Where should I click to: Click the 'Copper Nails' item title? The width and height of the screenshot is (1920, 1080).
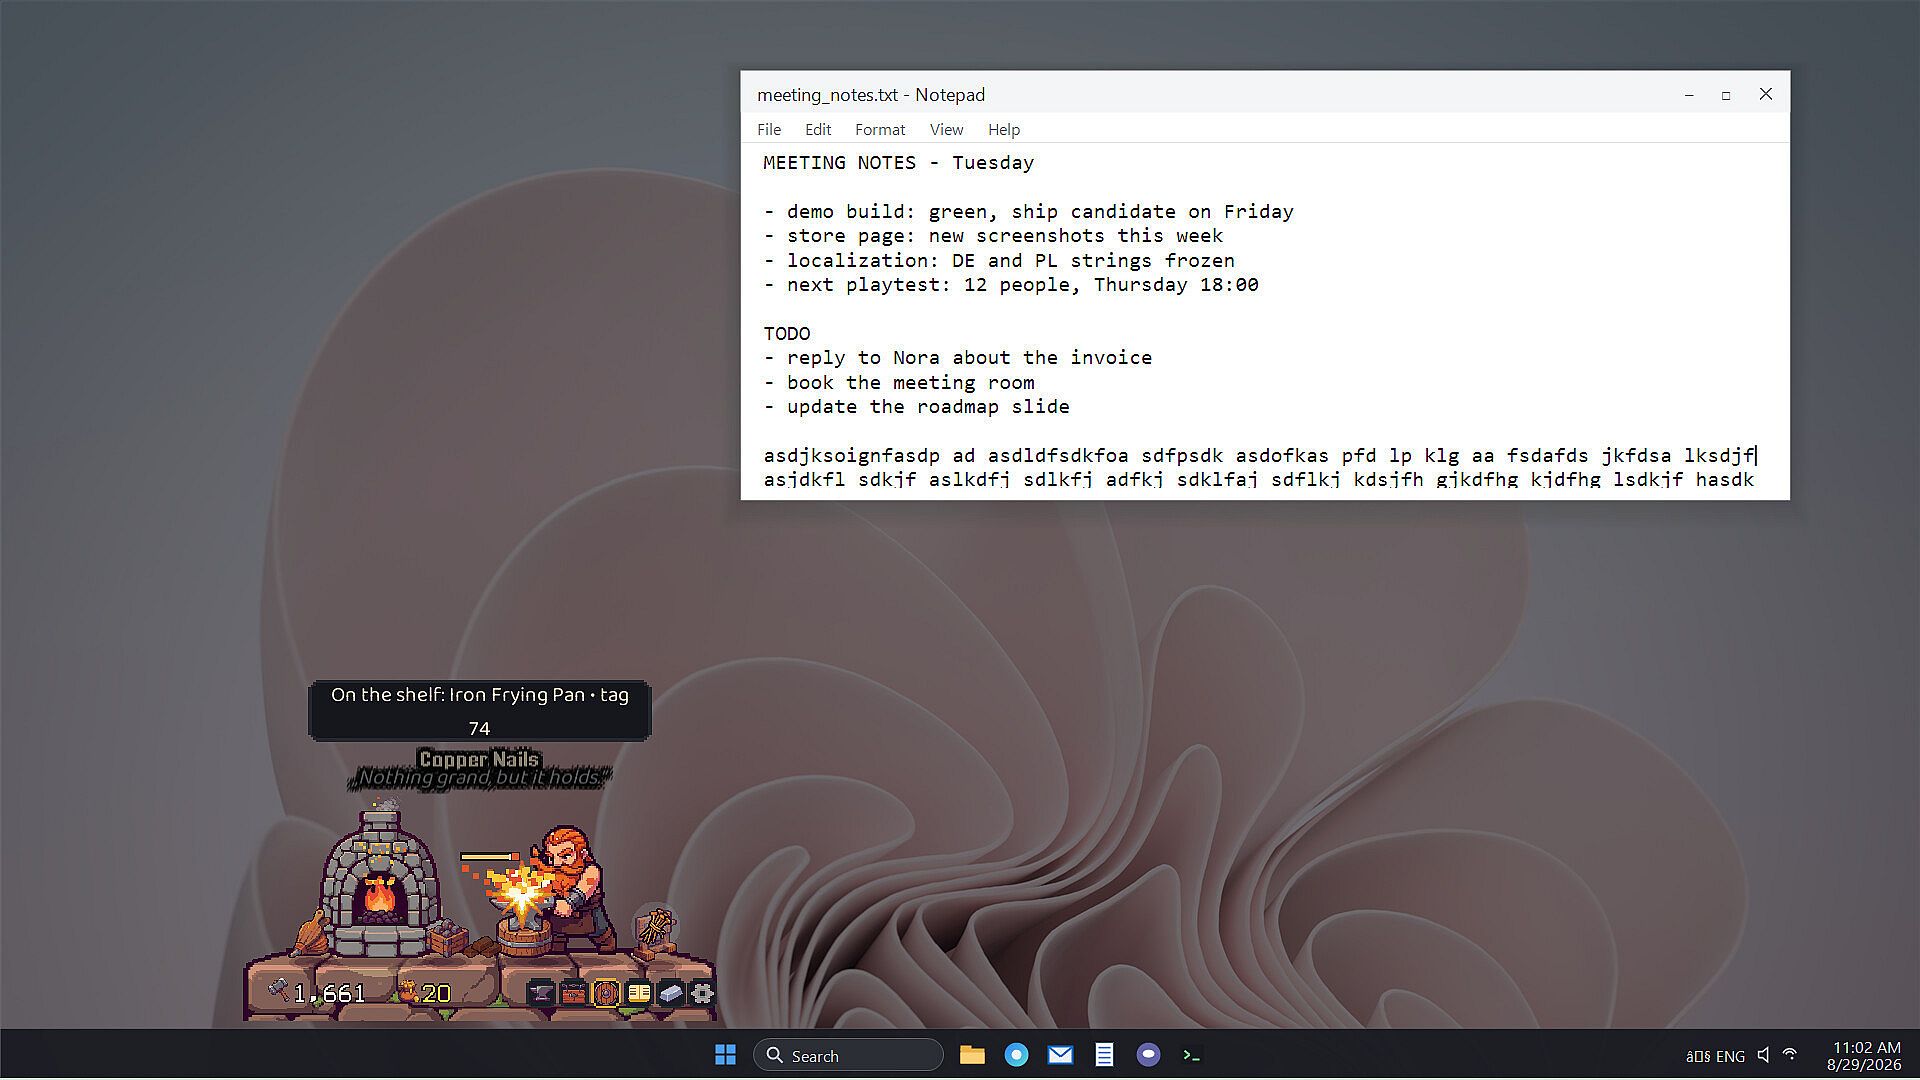pos(479,759)
